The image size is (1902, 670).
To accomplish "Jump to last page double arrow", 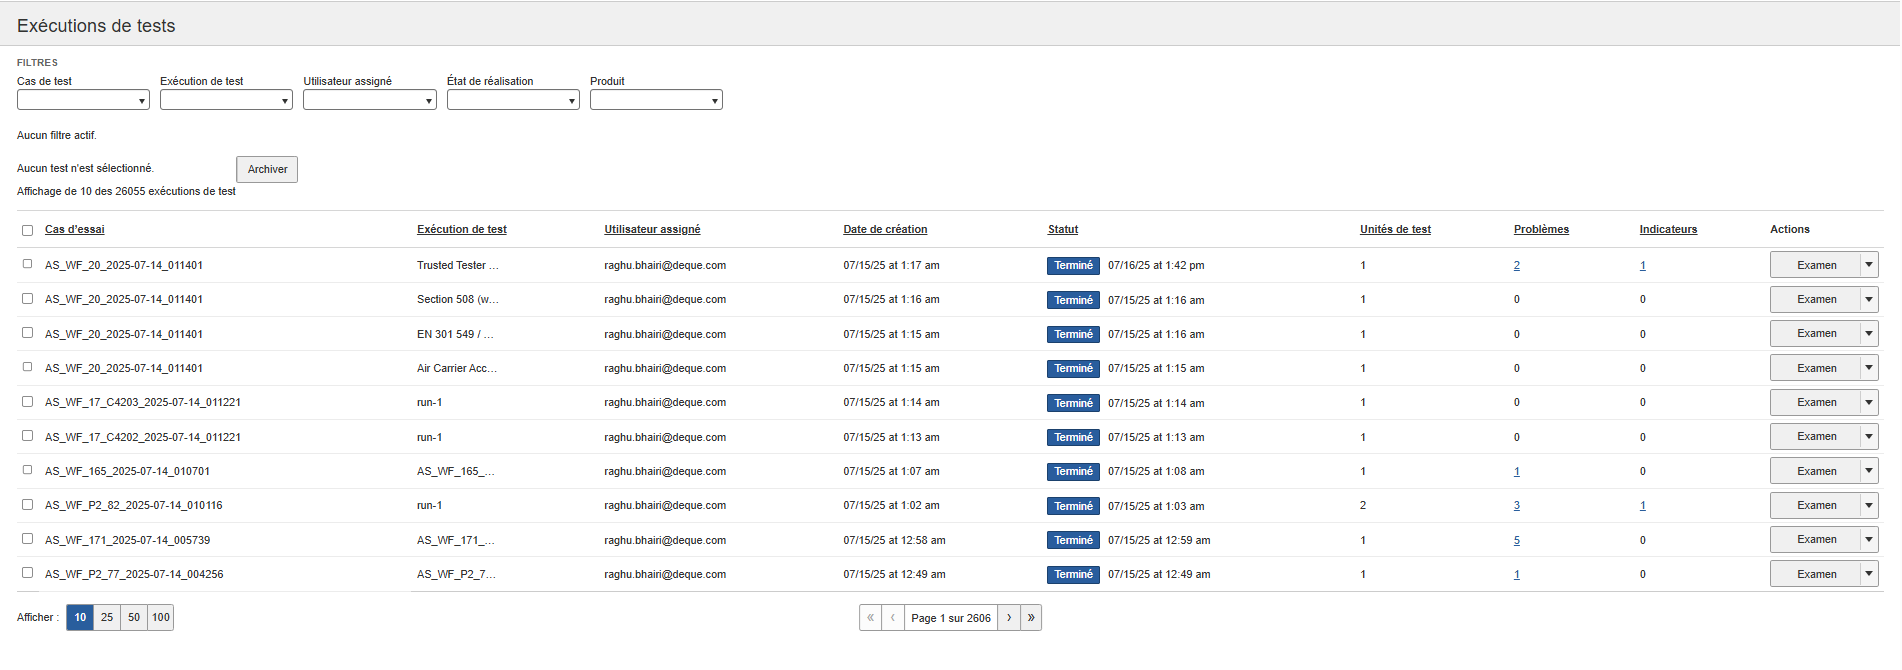I will point(1031,618).
